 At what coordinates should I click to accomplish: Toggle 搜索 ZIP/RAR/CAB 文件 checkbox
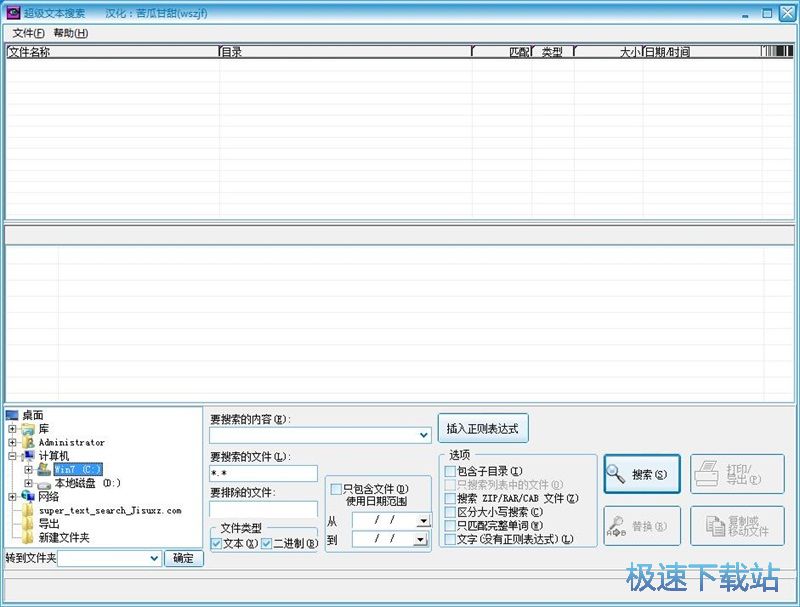coord(450,498)
